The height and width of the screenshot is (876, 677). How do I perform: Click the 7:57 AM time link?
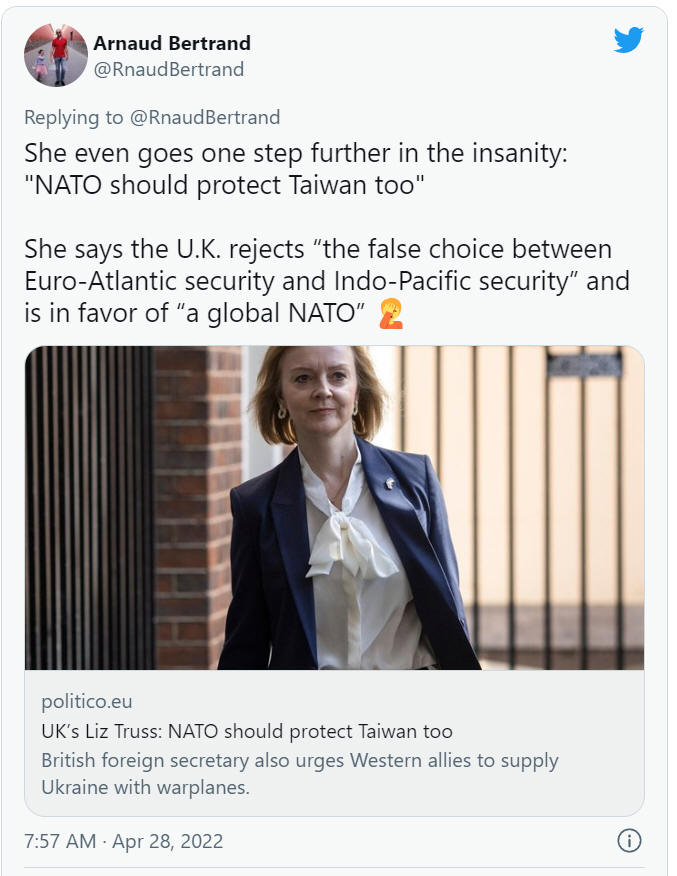tap(60, 841)
